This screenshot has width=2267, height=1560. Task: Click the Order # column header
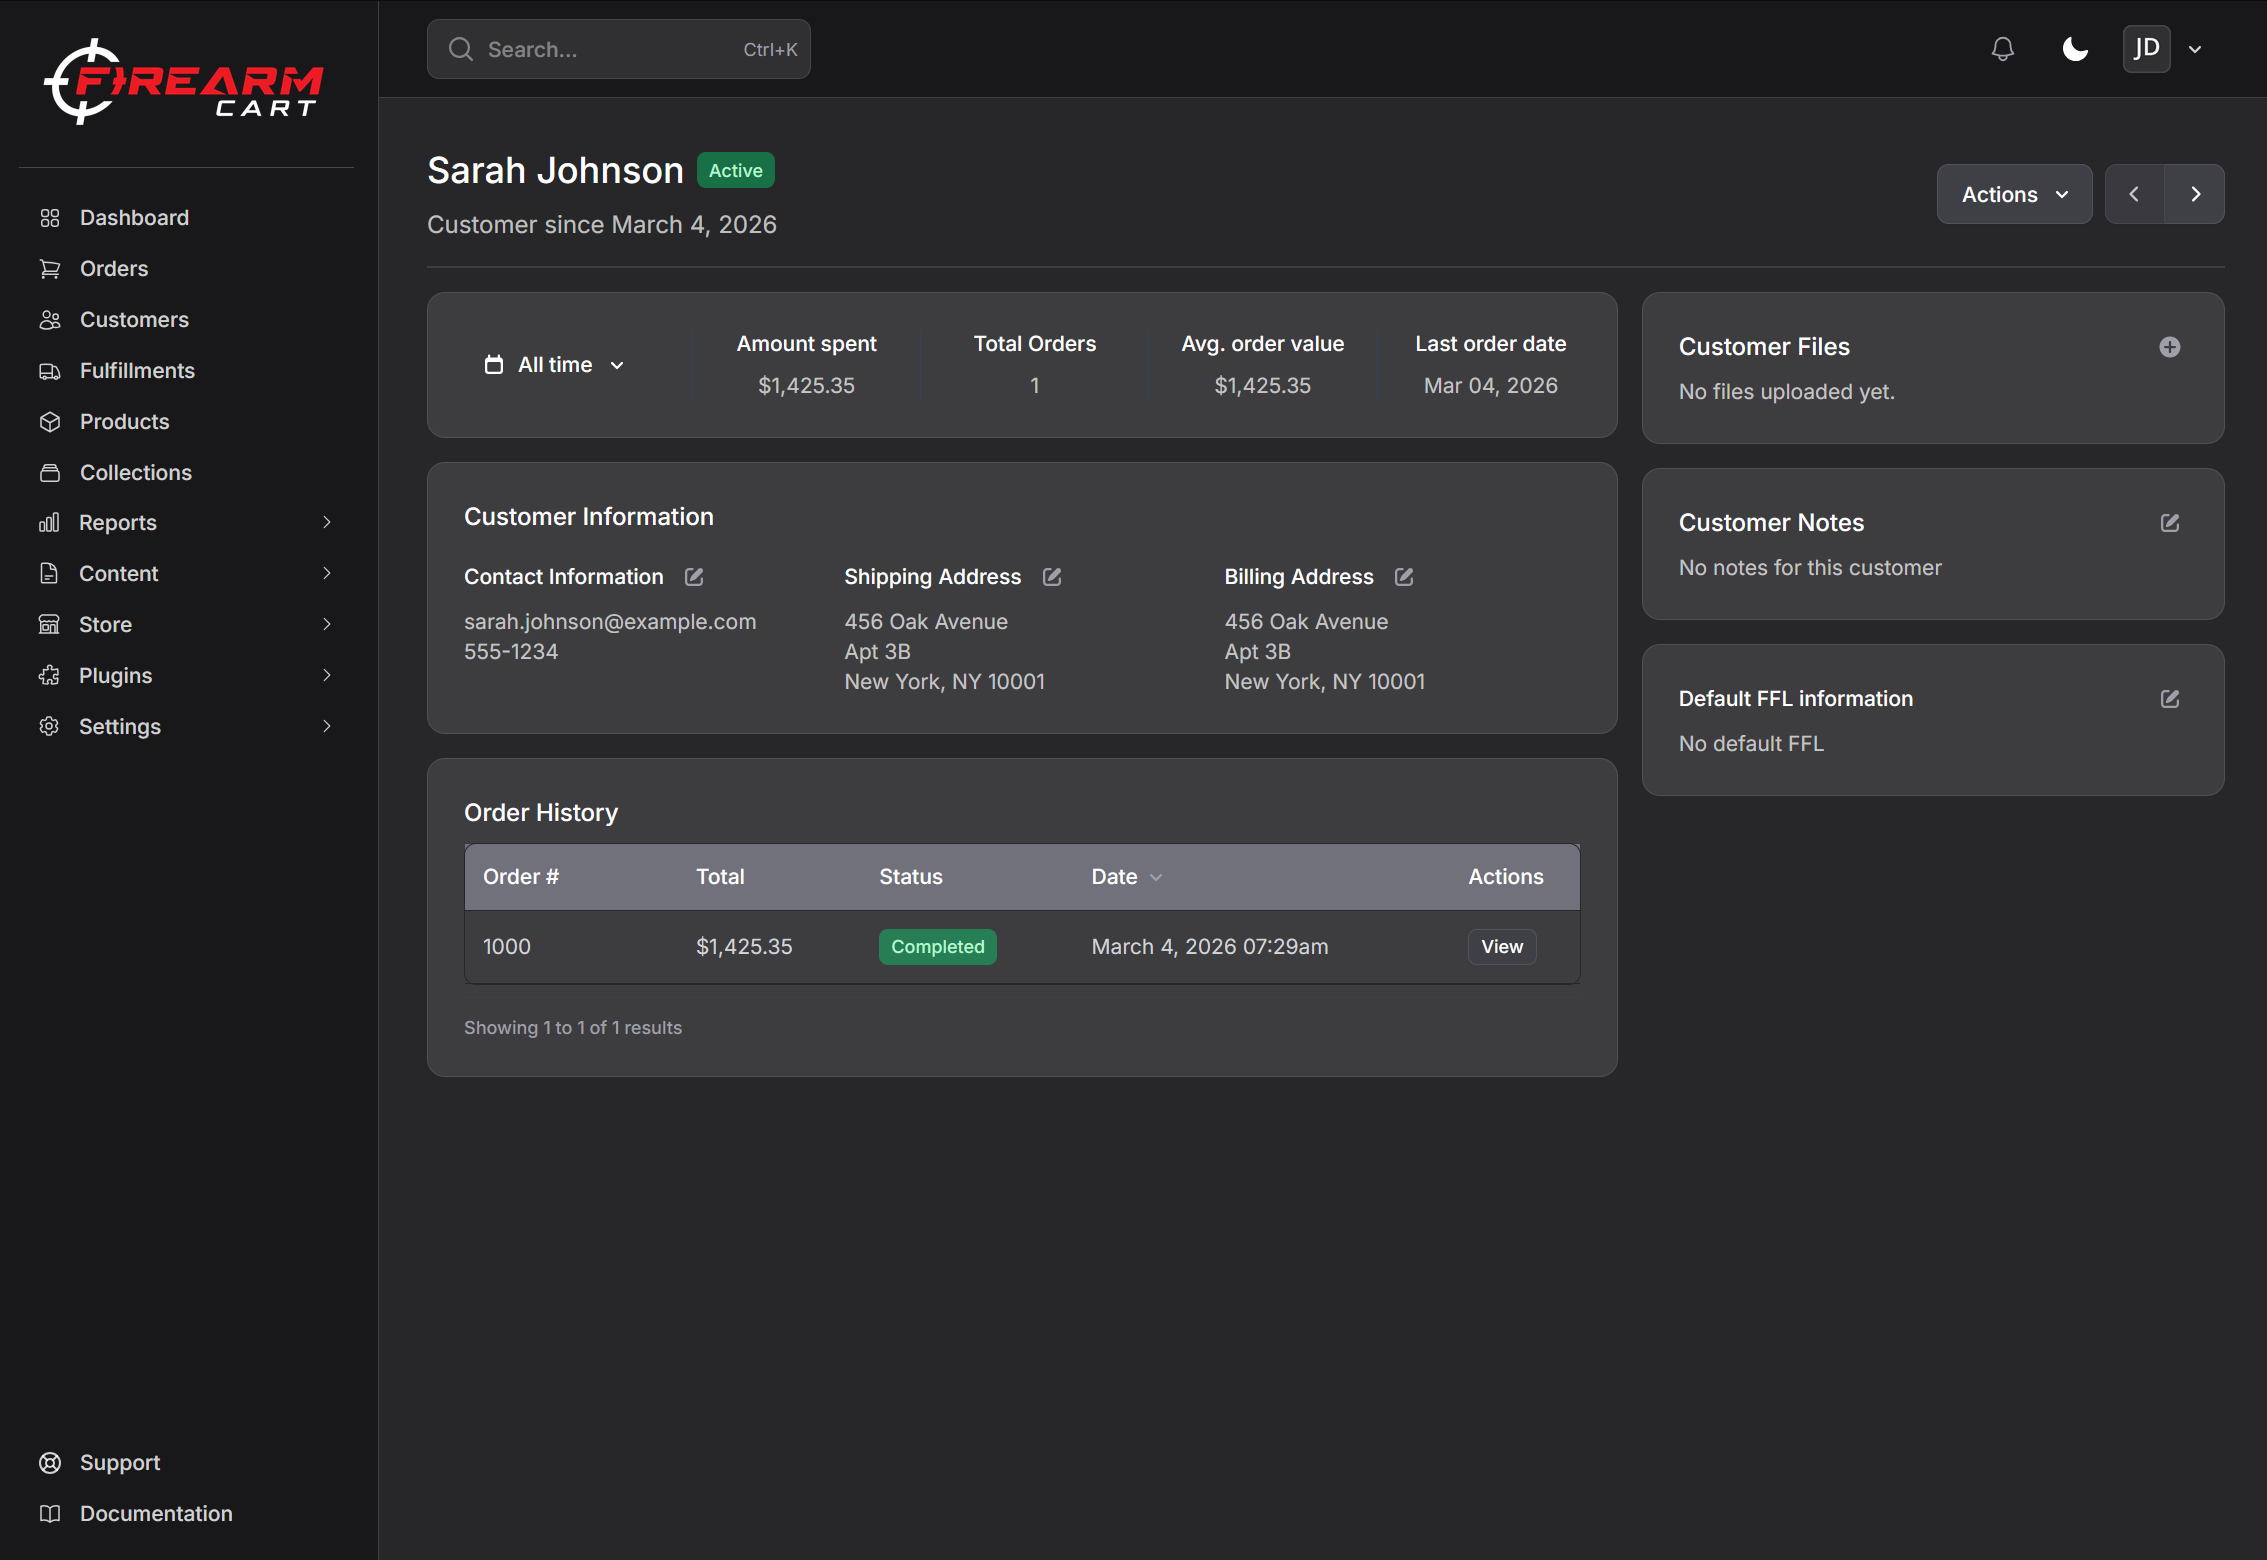coord(521,877)
